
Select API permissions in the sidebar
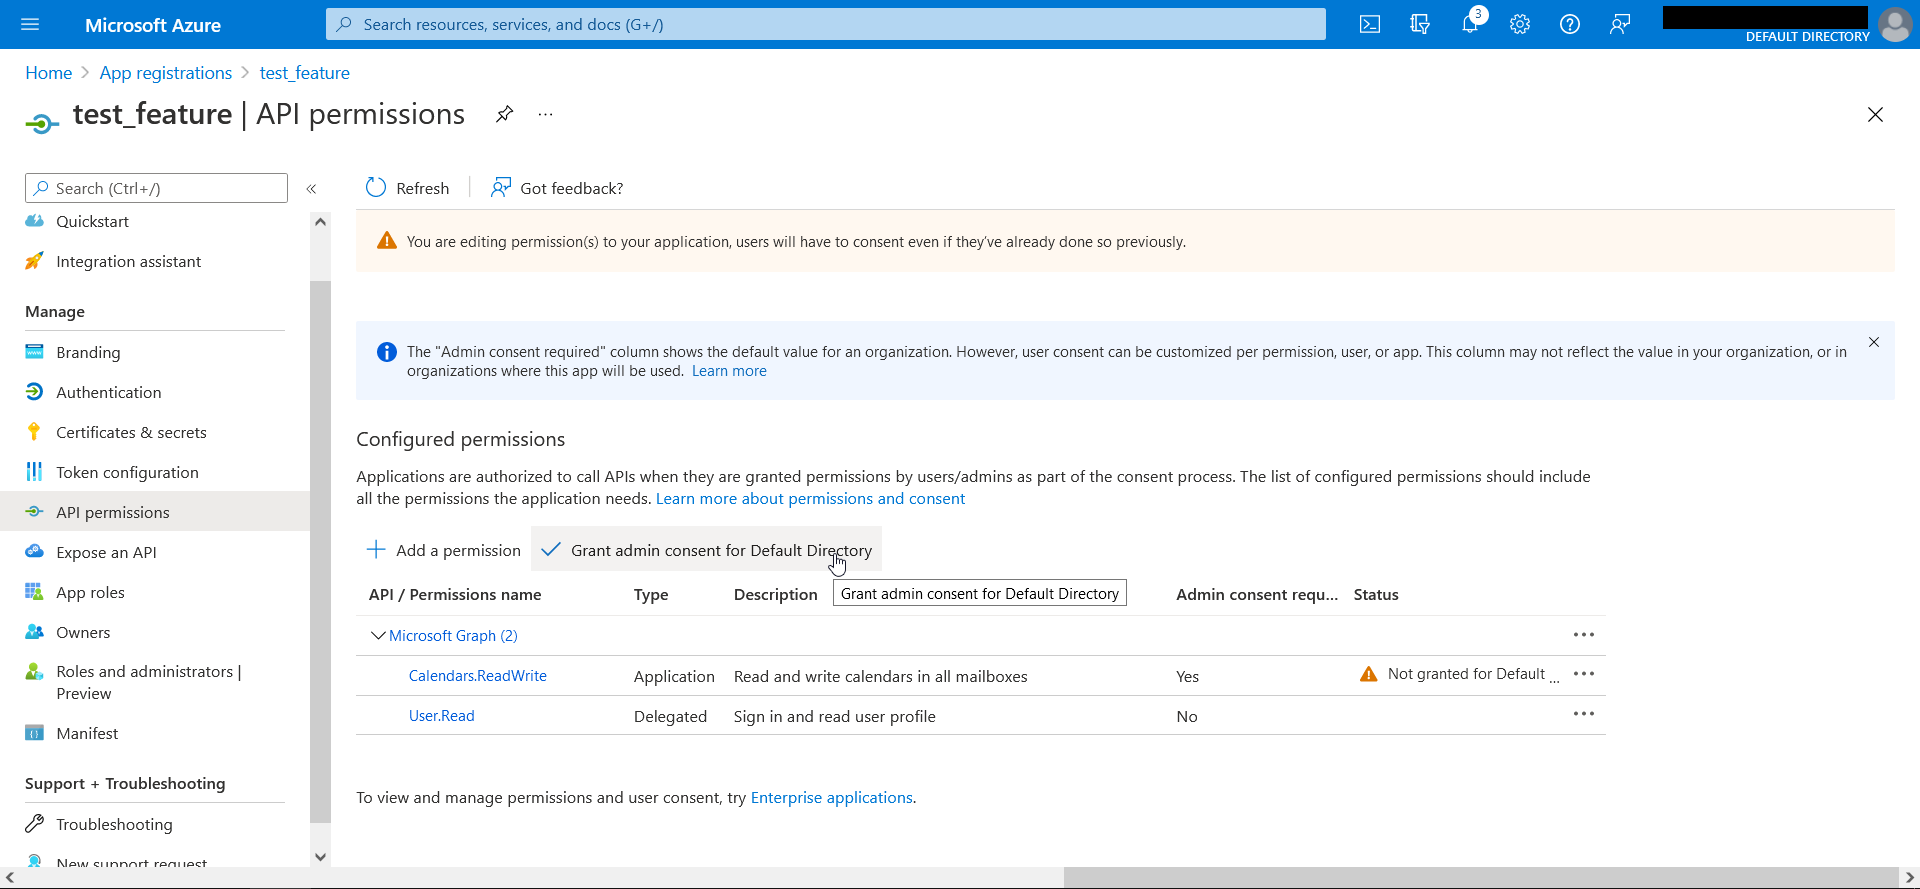(155, 512)
